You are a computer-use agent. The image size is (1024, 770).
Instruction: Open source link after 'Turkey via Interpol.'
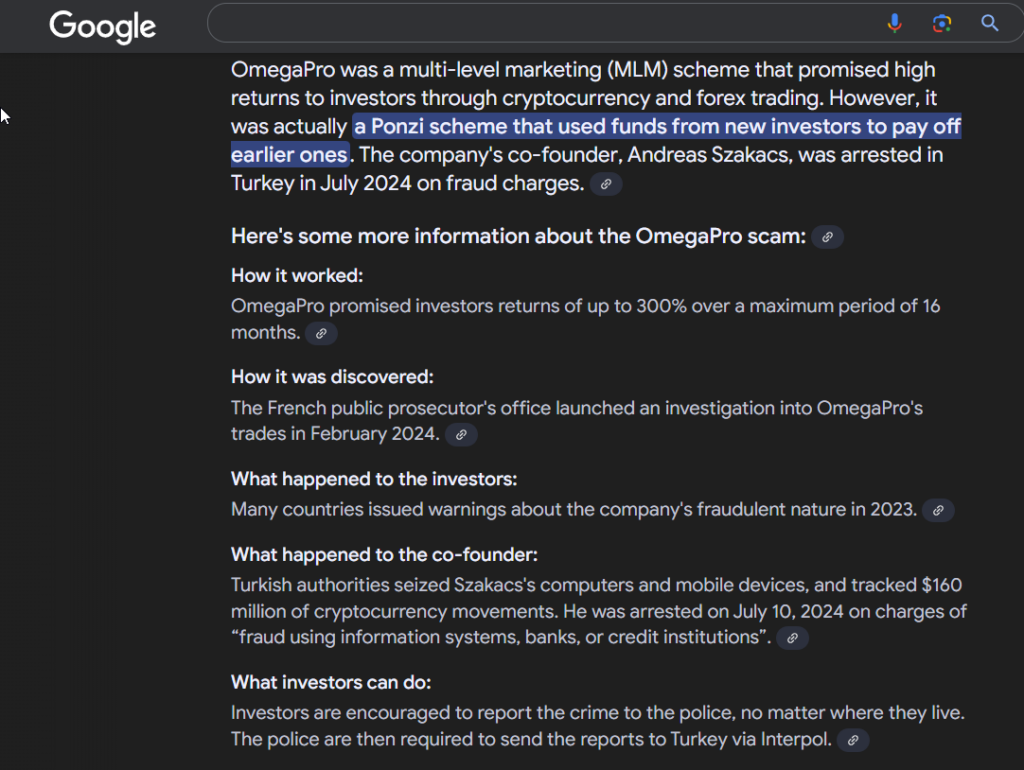[853, 741]
